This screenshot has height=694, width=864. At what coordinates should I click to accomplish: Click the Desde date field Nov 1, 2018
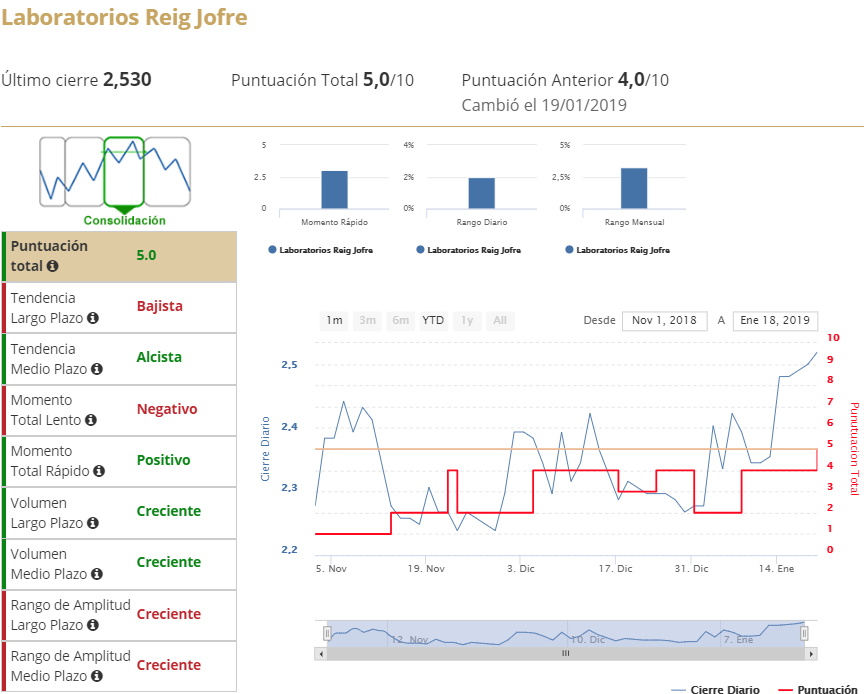click(664, 321)
